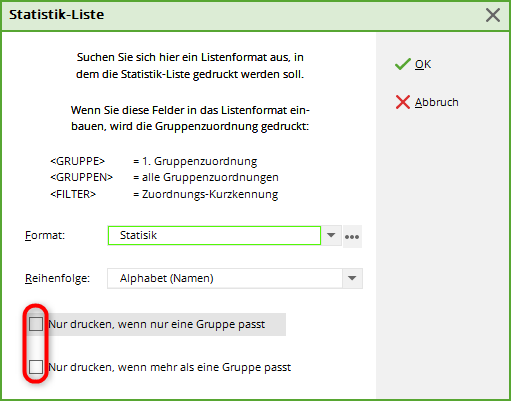Click label text 'Nur drucken, wenn nur eine Gruppe passt'
This screenshot has width=511, height=401.
(157, 324)
